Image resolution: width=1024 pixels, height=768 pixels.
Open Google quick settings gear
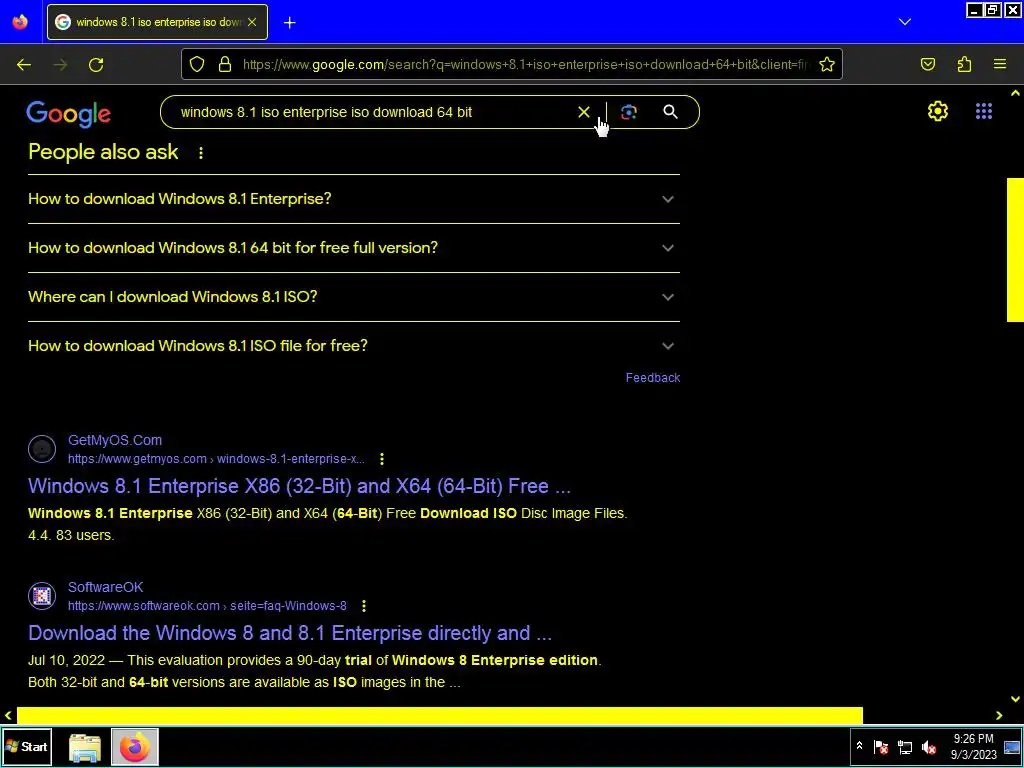click(938, 111)
